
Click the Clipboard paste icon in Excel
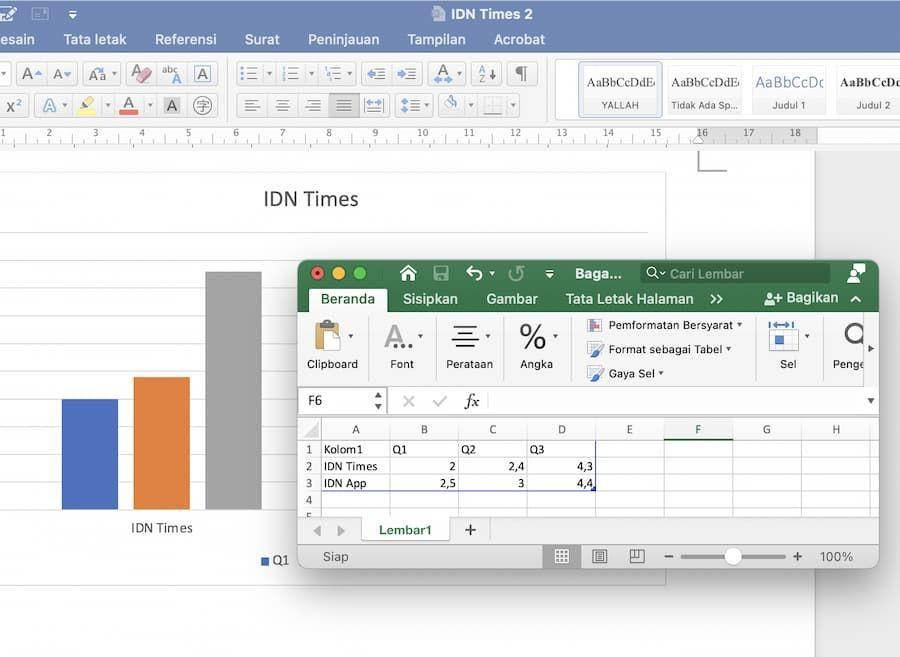[x=328, y=336]
